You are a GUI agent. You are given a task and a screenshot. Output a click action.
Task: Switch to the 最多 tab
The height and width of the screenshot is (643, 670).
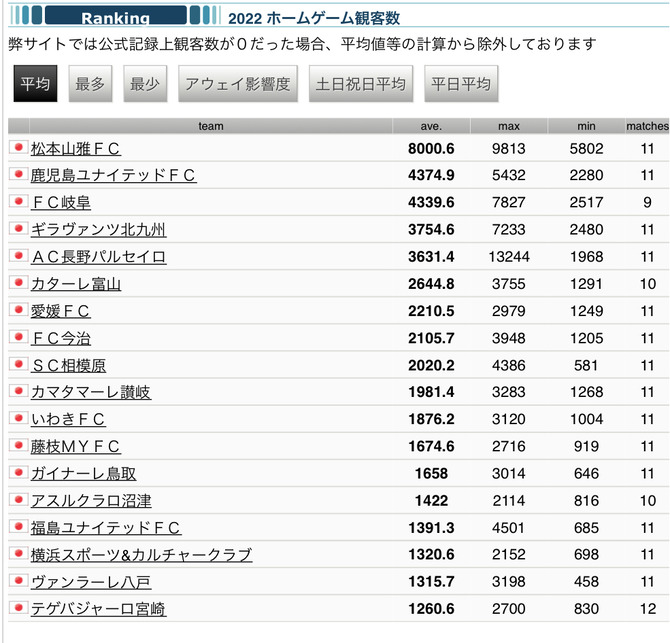pos(90,83)
